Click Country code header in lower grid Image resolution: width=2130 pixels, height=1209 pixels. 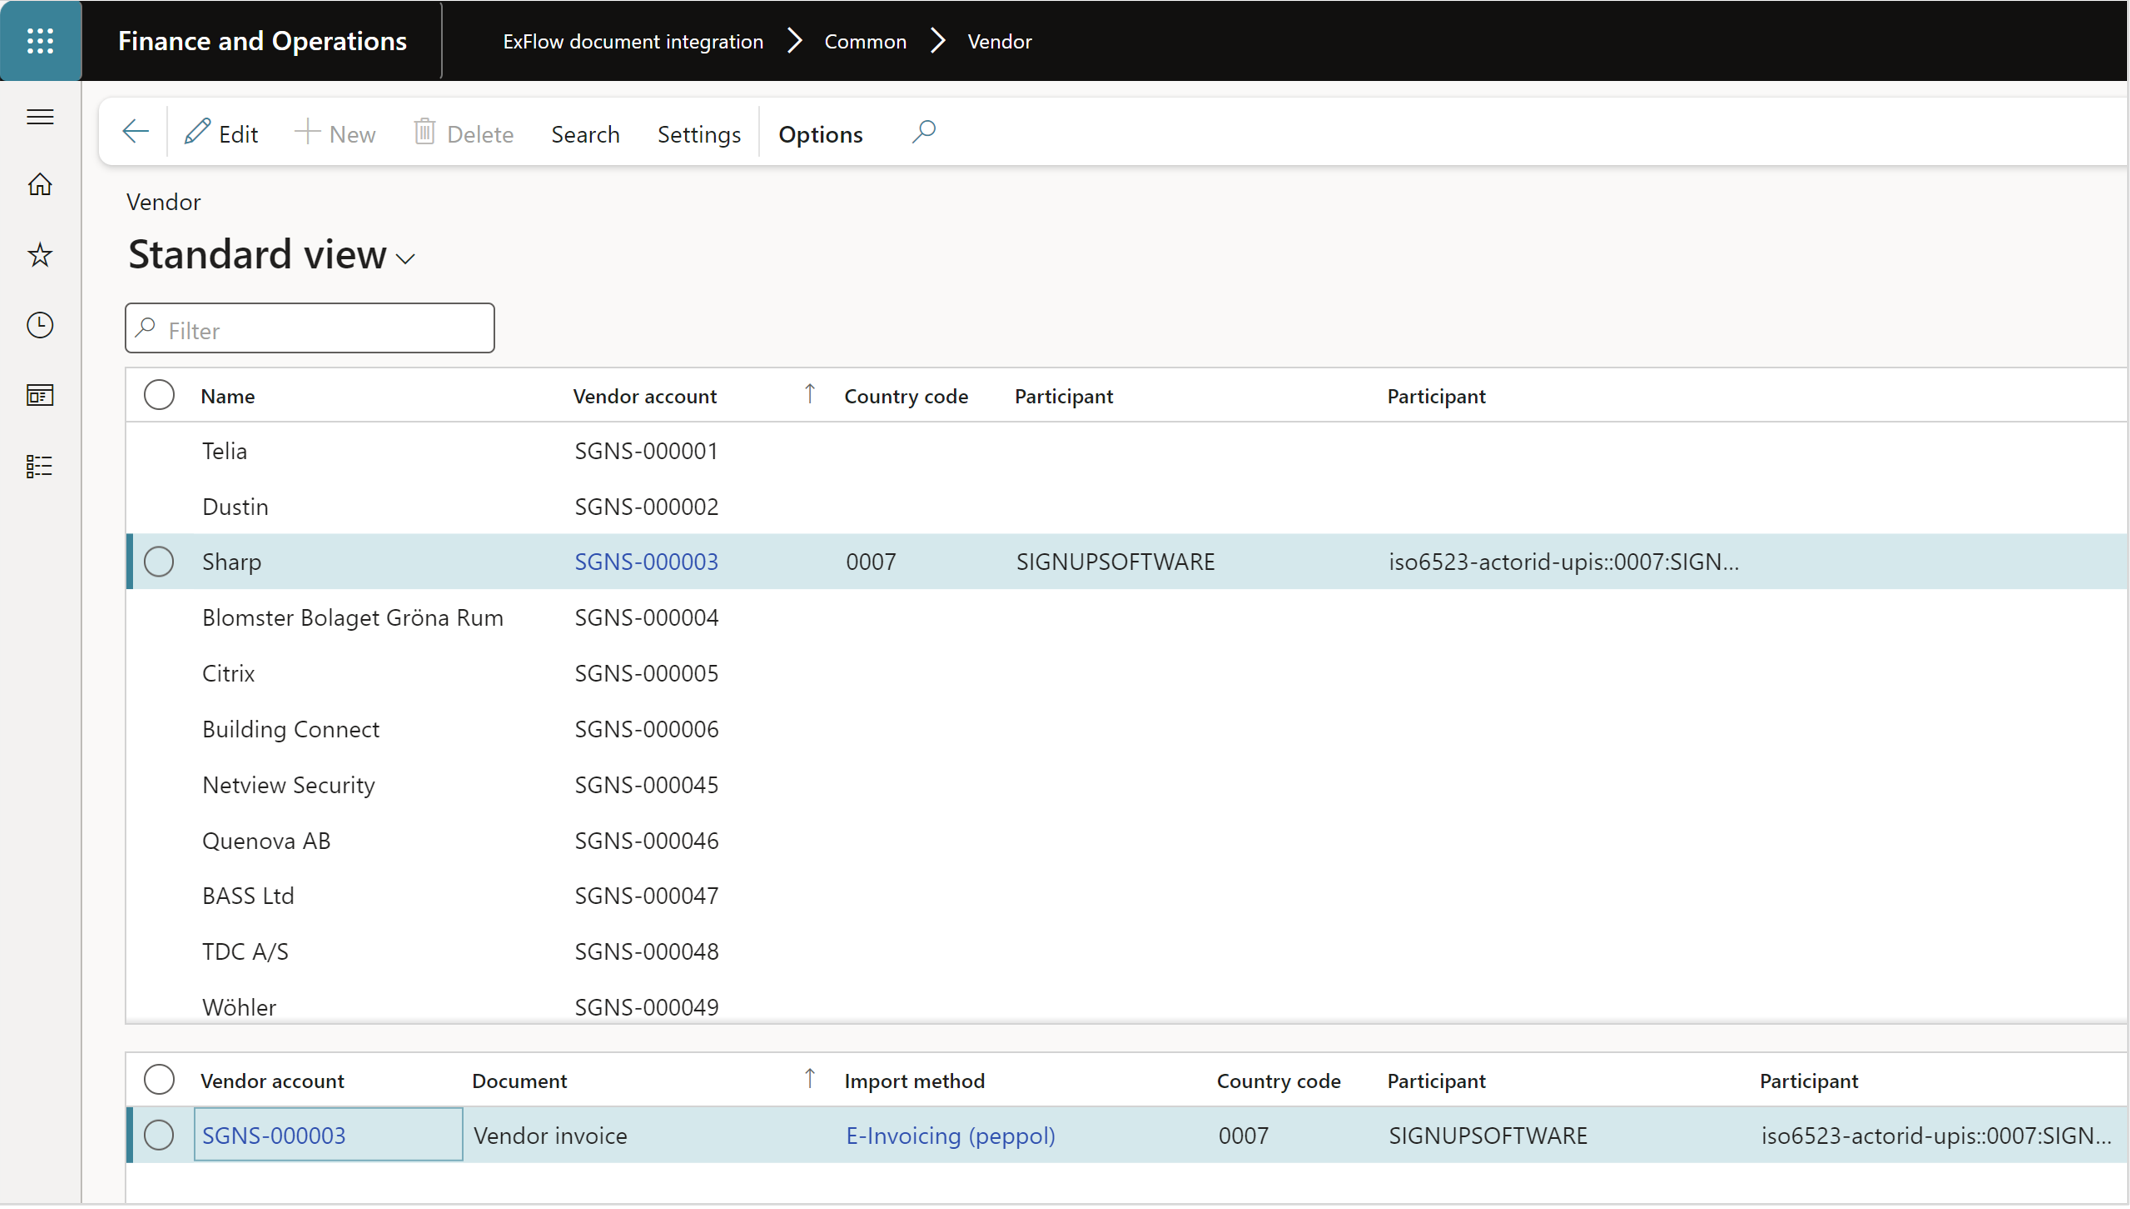[x=1278, y=1081]
